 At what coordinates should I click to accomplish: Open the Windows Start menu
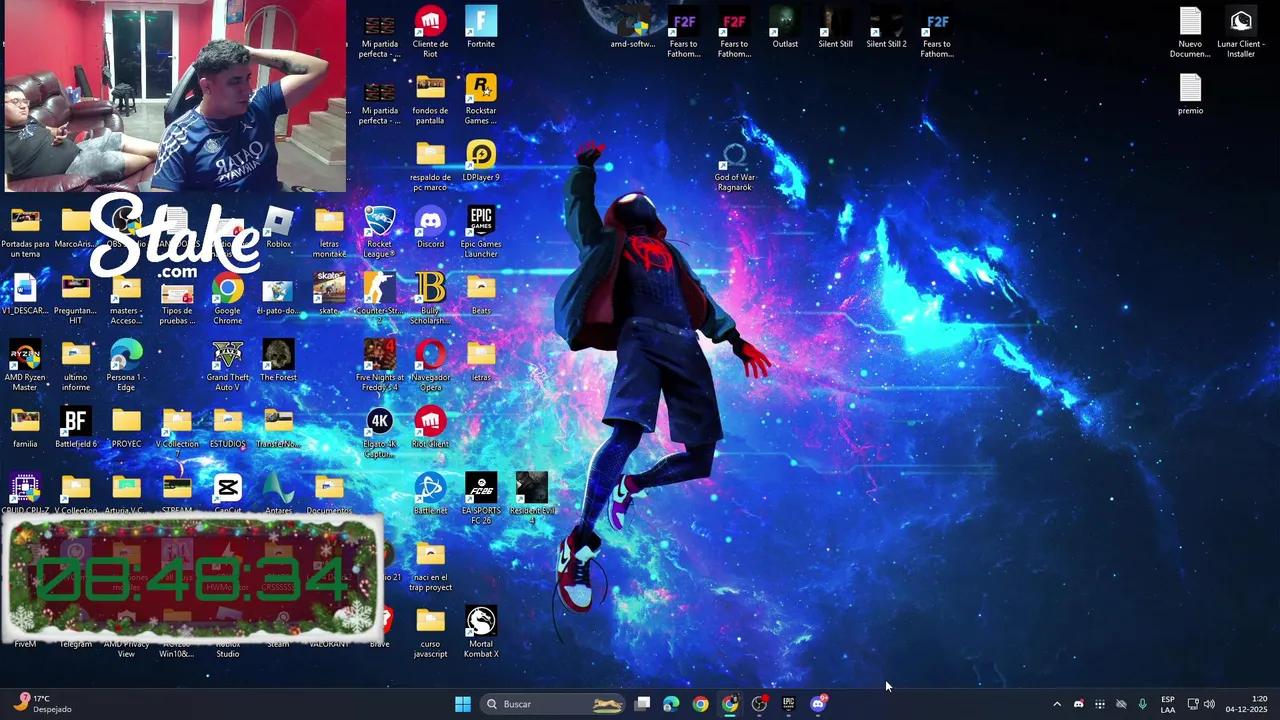pos(463,704)
